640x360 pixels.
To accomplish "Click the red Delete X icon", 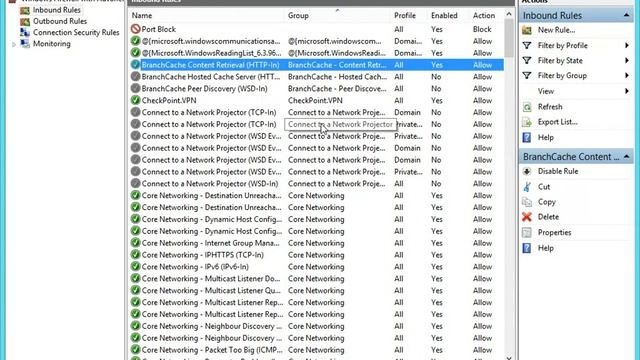I will point(527,217).
